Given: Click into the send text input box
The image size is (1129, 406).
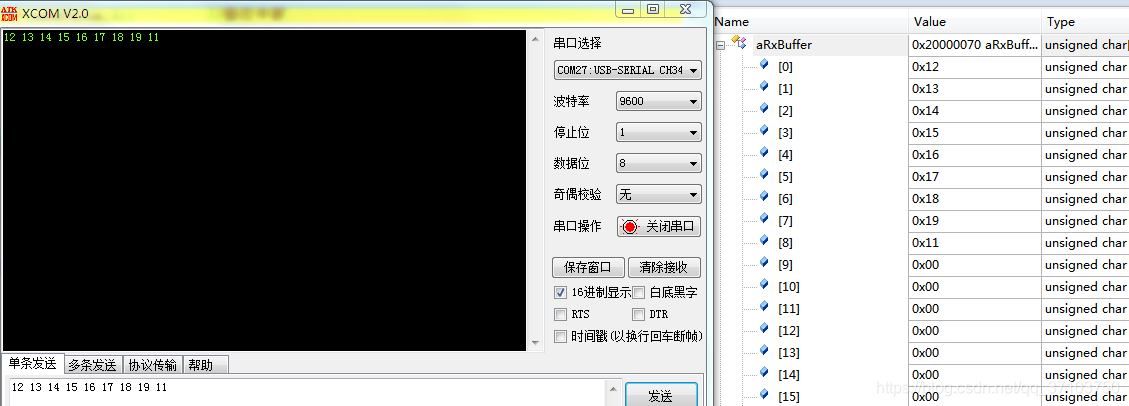Looking at the screenshot, I should [306, 392].
